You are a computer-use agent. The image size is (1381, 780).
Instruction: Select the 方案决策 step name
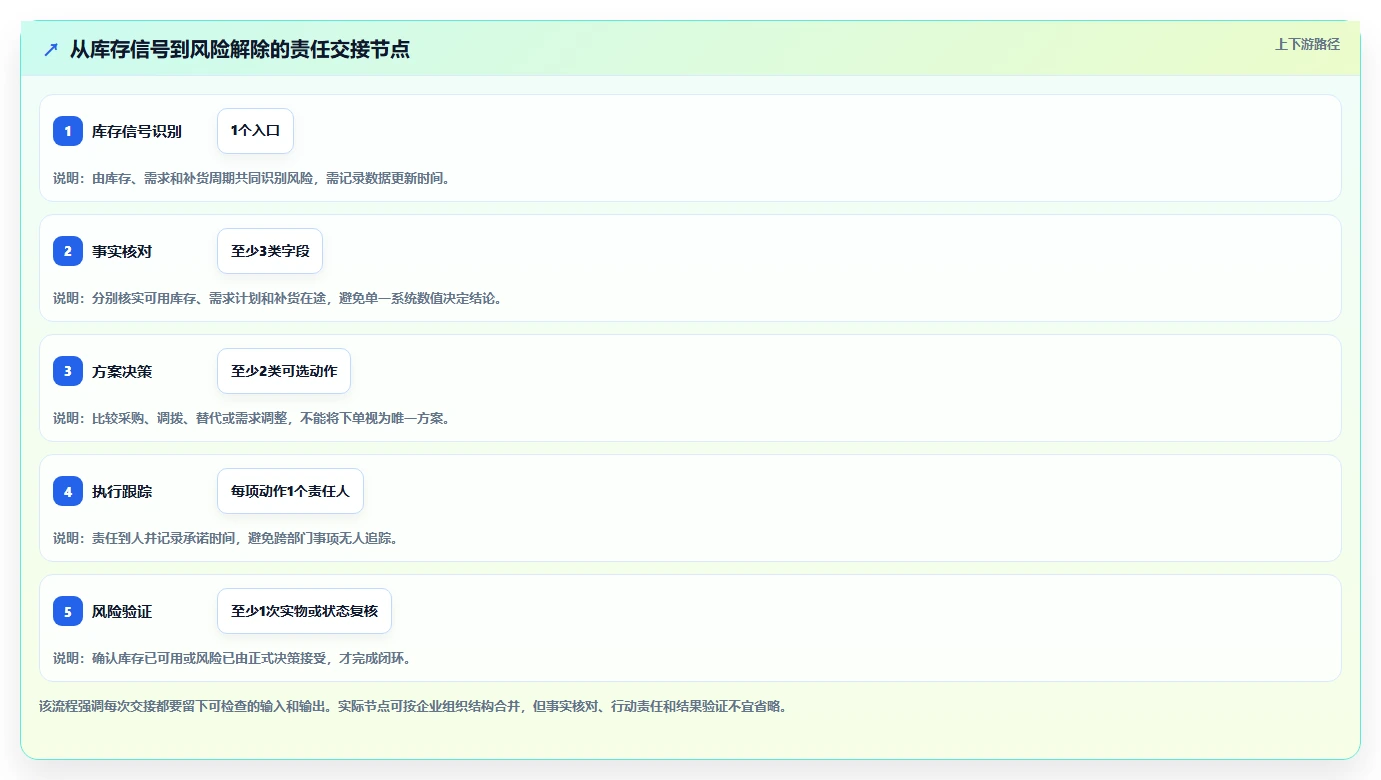[x=122, y=371]
